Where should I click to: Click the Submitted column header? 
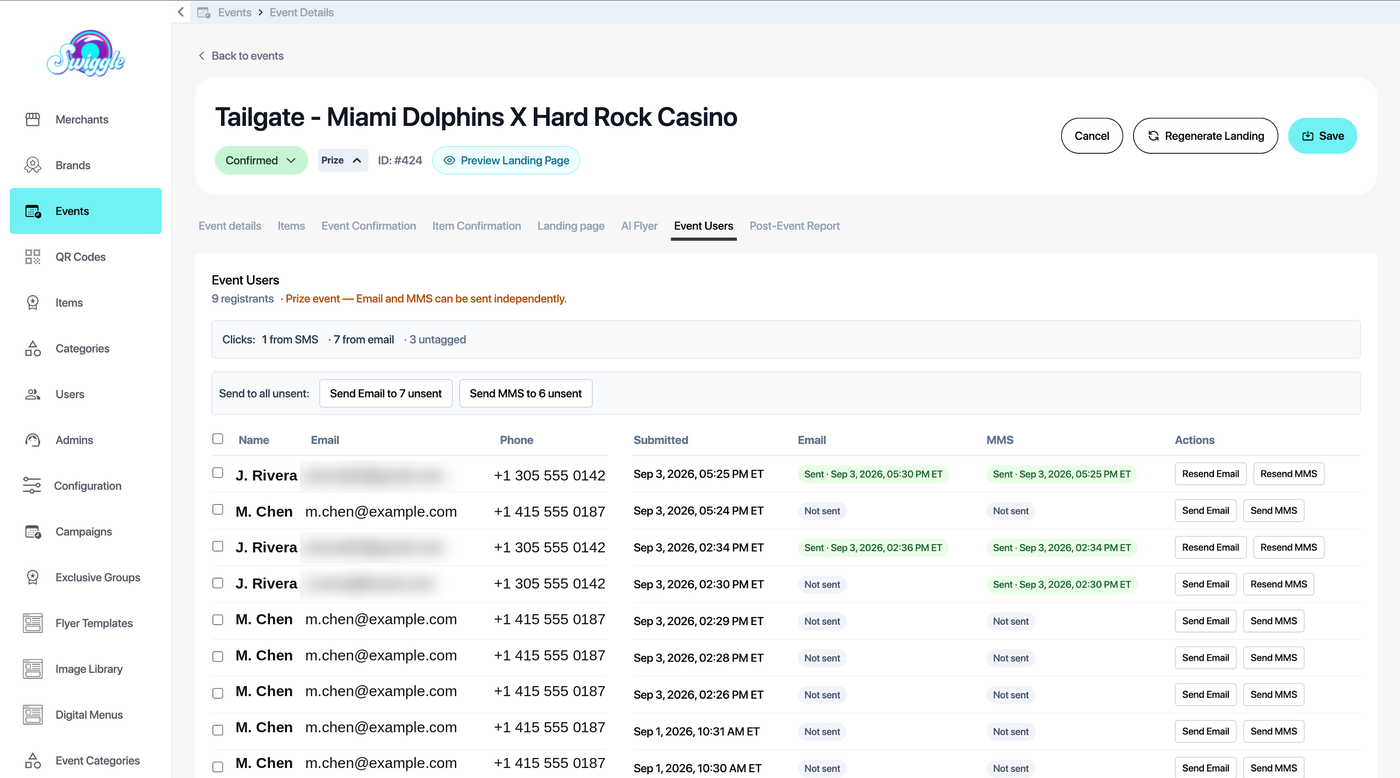click(661, 440)
